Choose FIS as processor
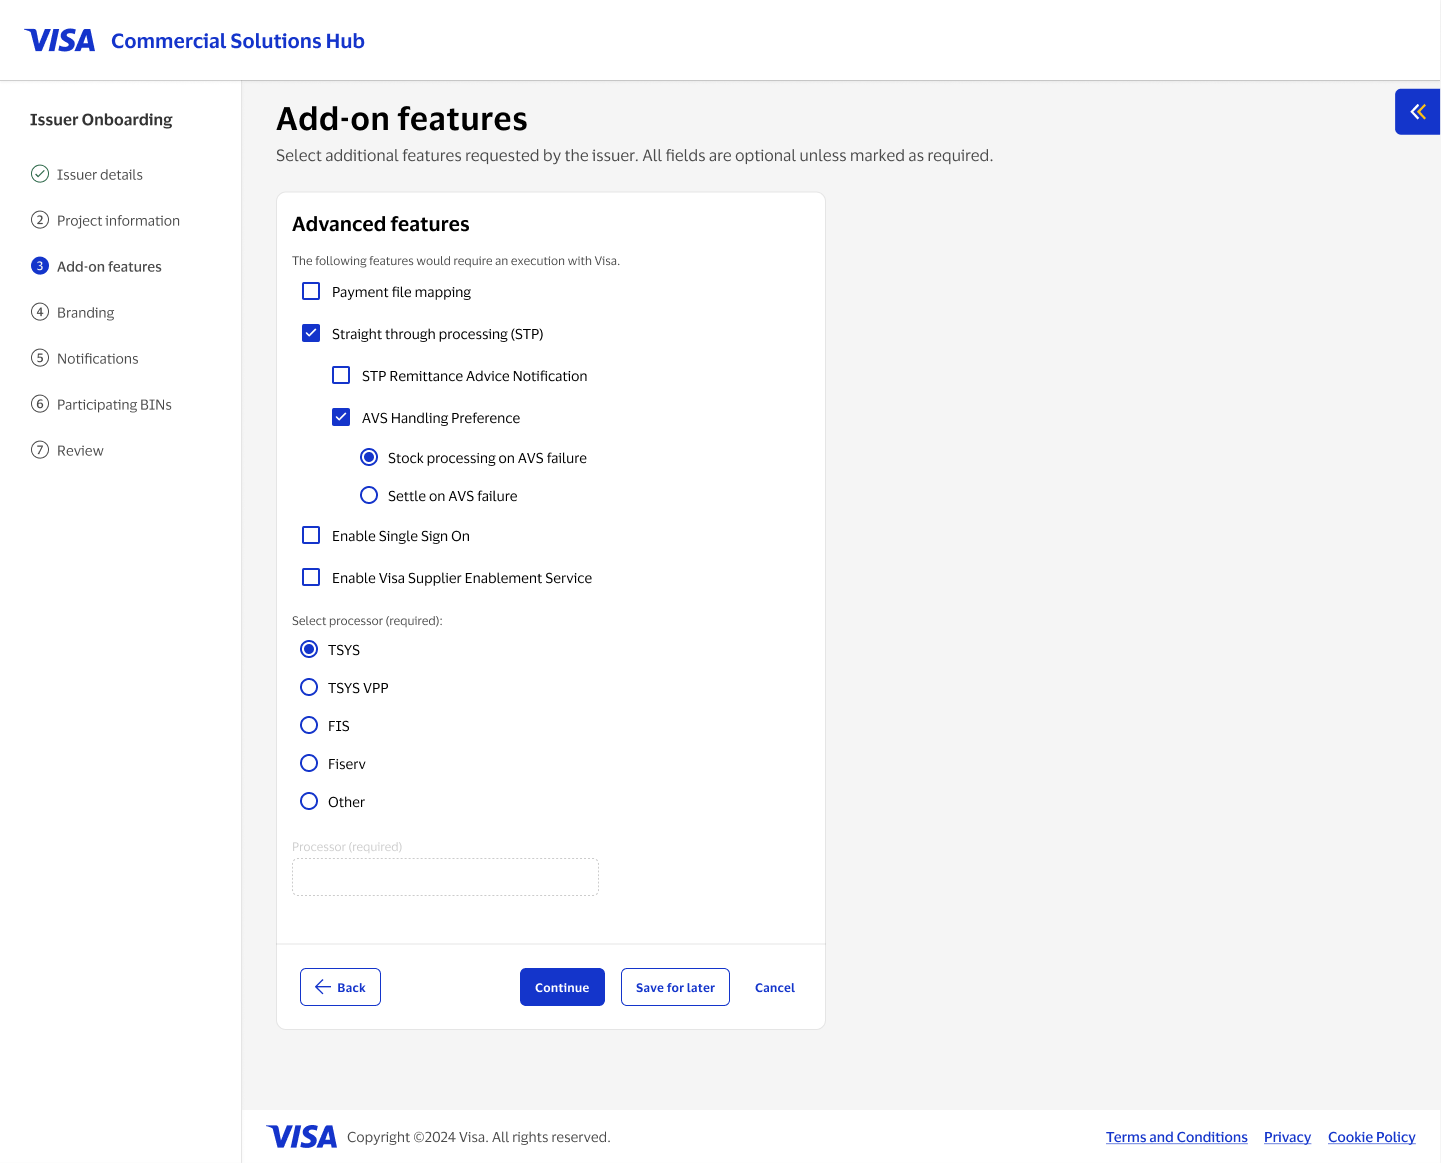The image size is (1441, 1163). (309, 725)
